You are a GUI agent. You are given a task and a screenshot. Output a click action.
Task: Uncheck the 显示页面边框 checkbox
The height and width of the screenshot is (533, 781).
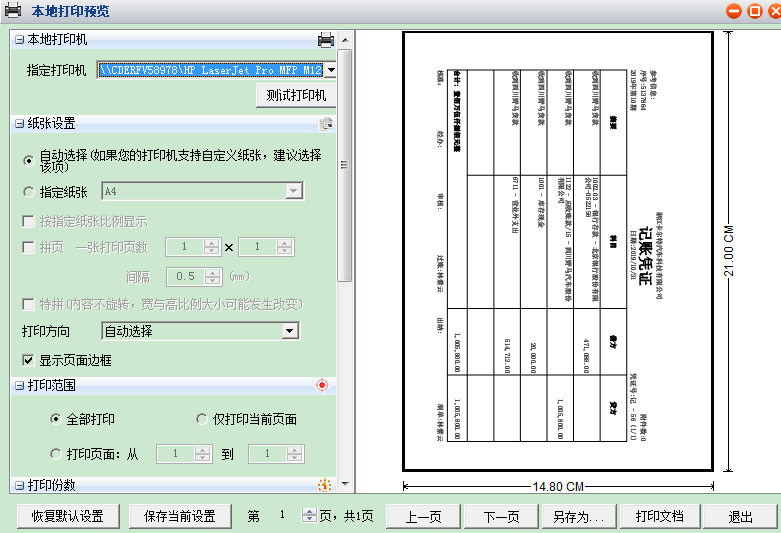click(x=28, y=359)
